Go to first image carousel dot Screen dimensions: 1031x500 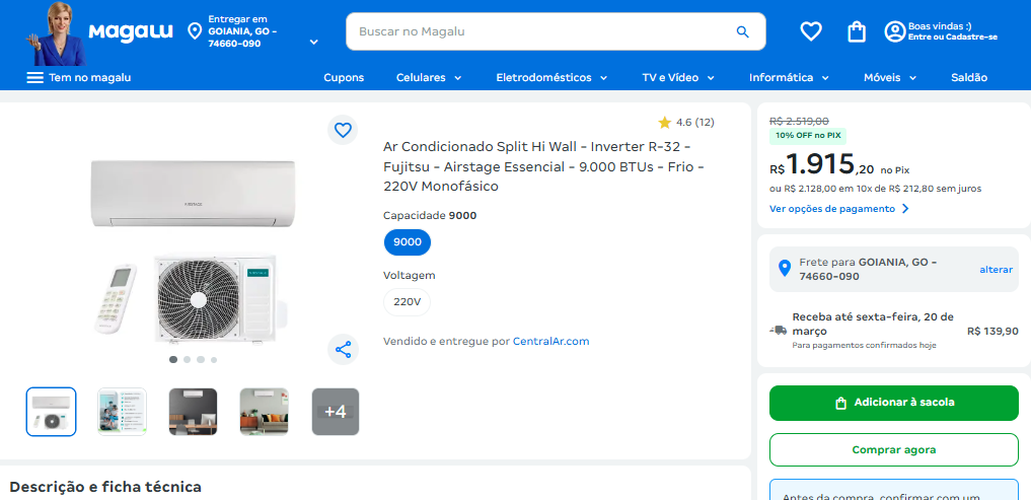click(173, 360)
